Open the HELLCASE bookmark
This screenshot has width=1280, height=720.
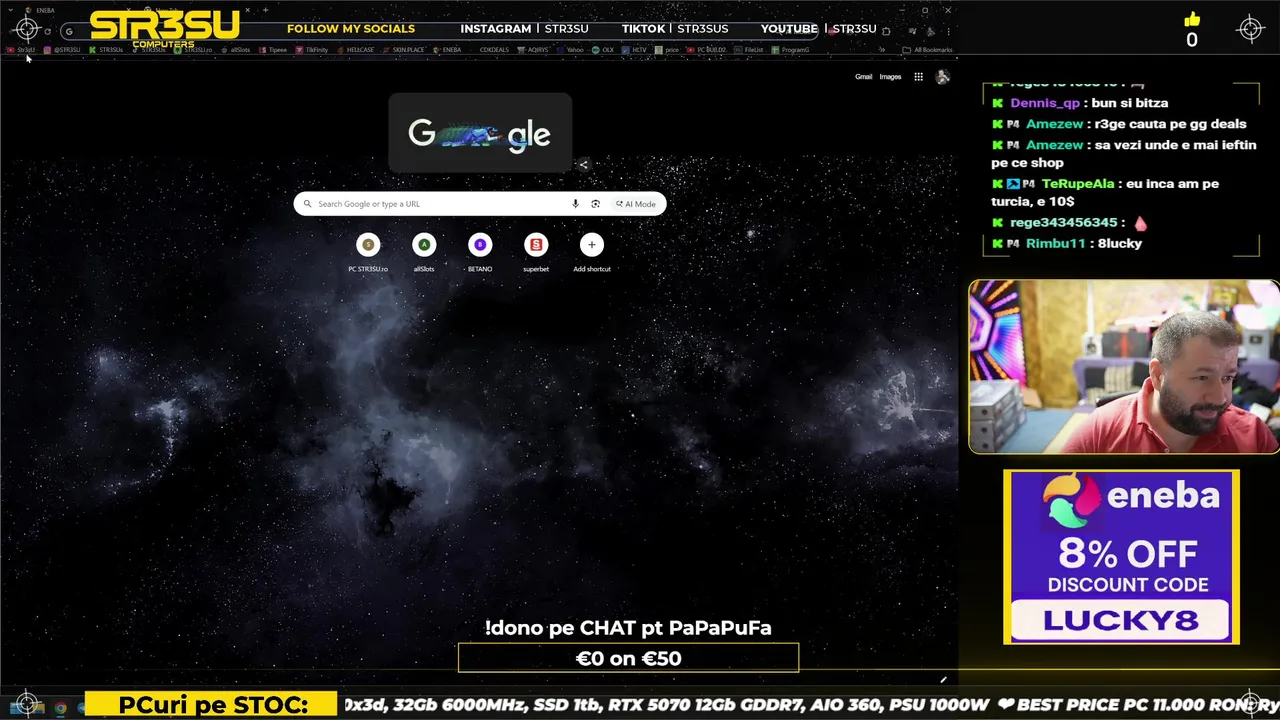[x=355, y=49]
